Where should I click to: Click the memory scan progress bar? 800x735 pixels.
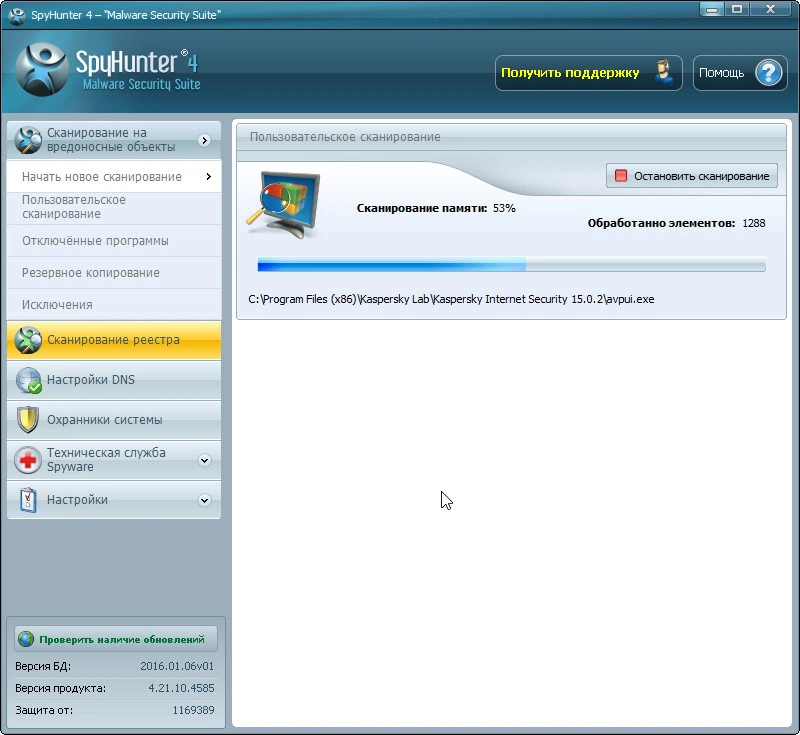coord(511,265)
